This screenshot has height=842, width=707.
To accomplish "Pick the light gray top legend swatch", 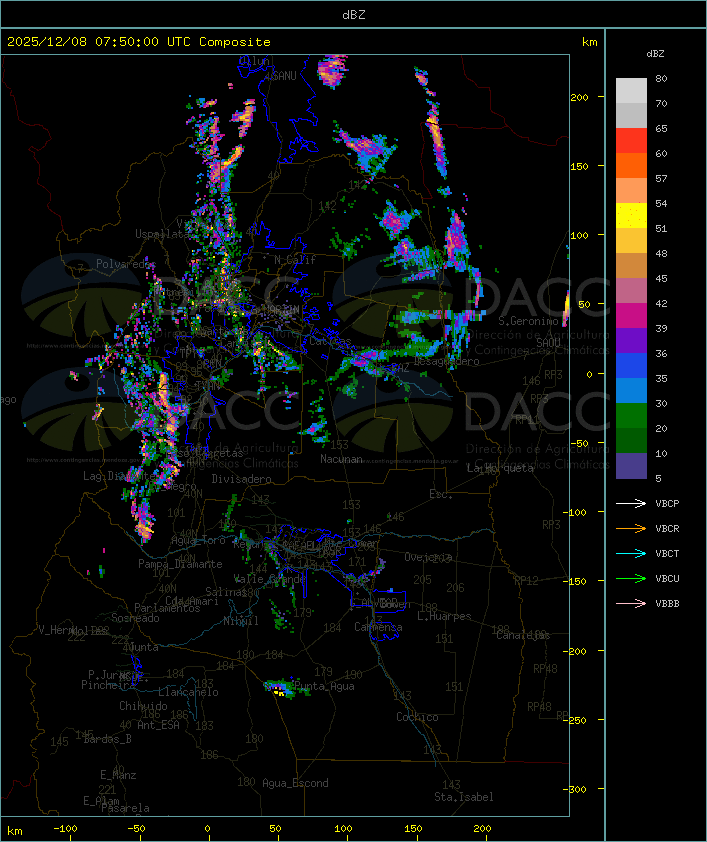I will click(x=631, y=90).
